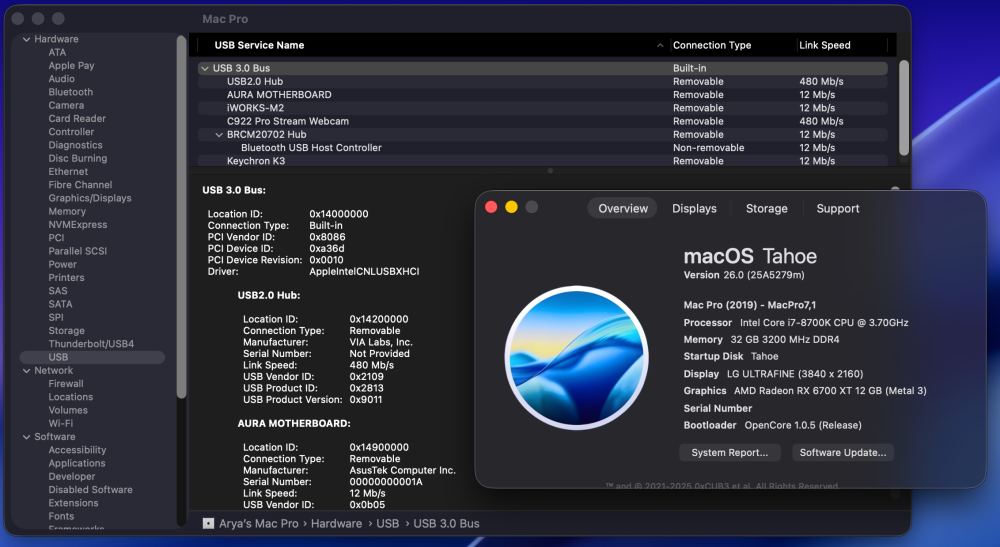Click the split-view divider handle dot

(550, 171)
